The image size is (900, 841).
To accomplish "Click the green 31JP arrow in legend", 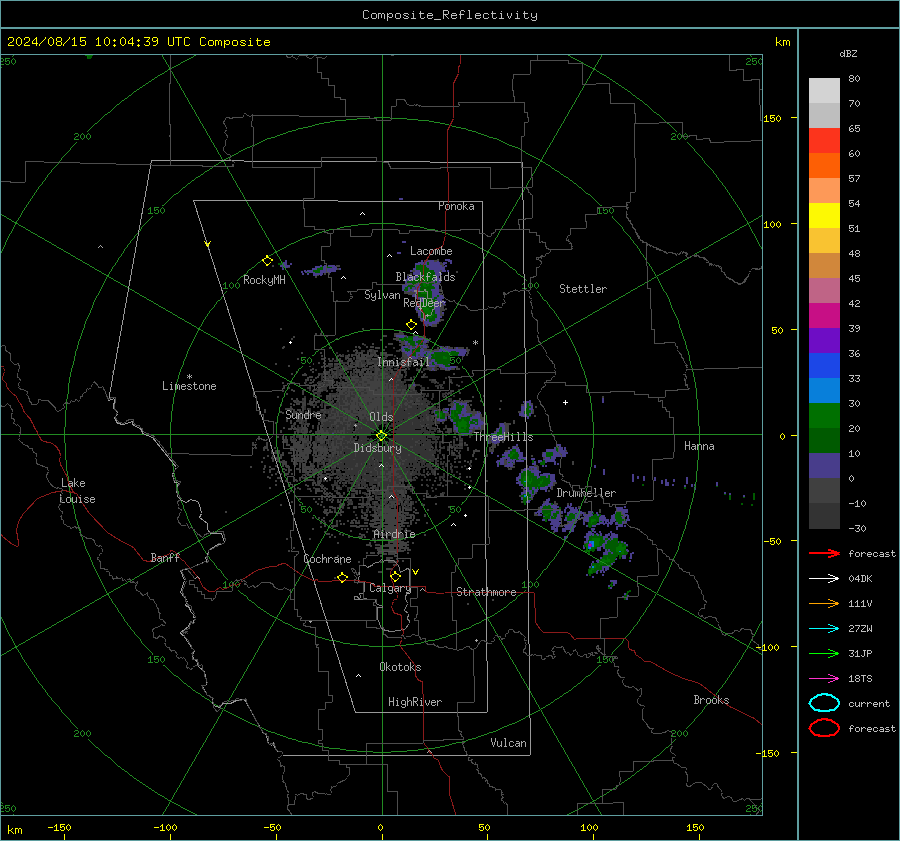I will point(824,653).
